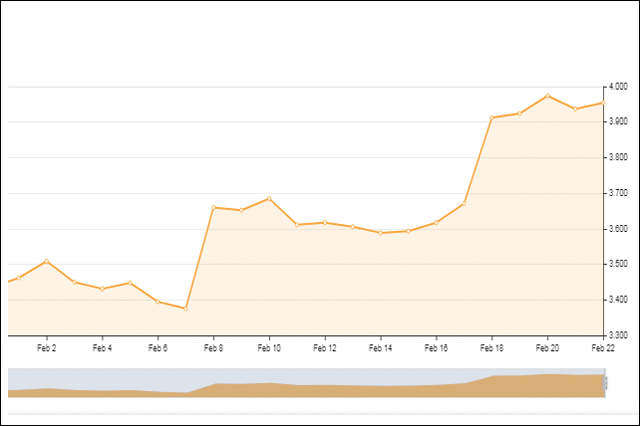The image size is (640, 426).
Task: Select the data point above Feb 6
Action: click(158, 302)
